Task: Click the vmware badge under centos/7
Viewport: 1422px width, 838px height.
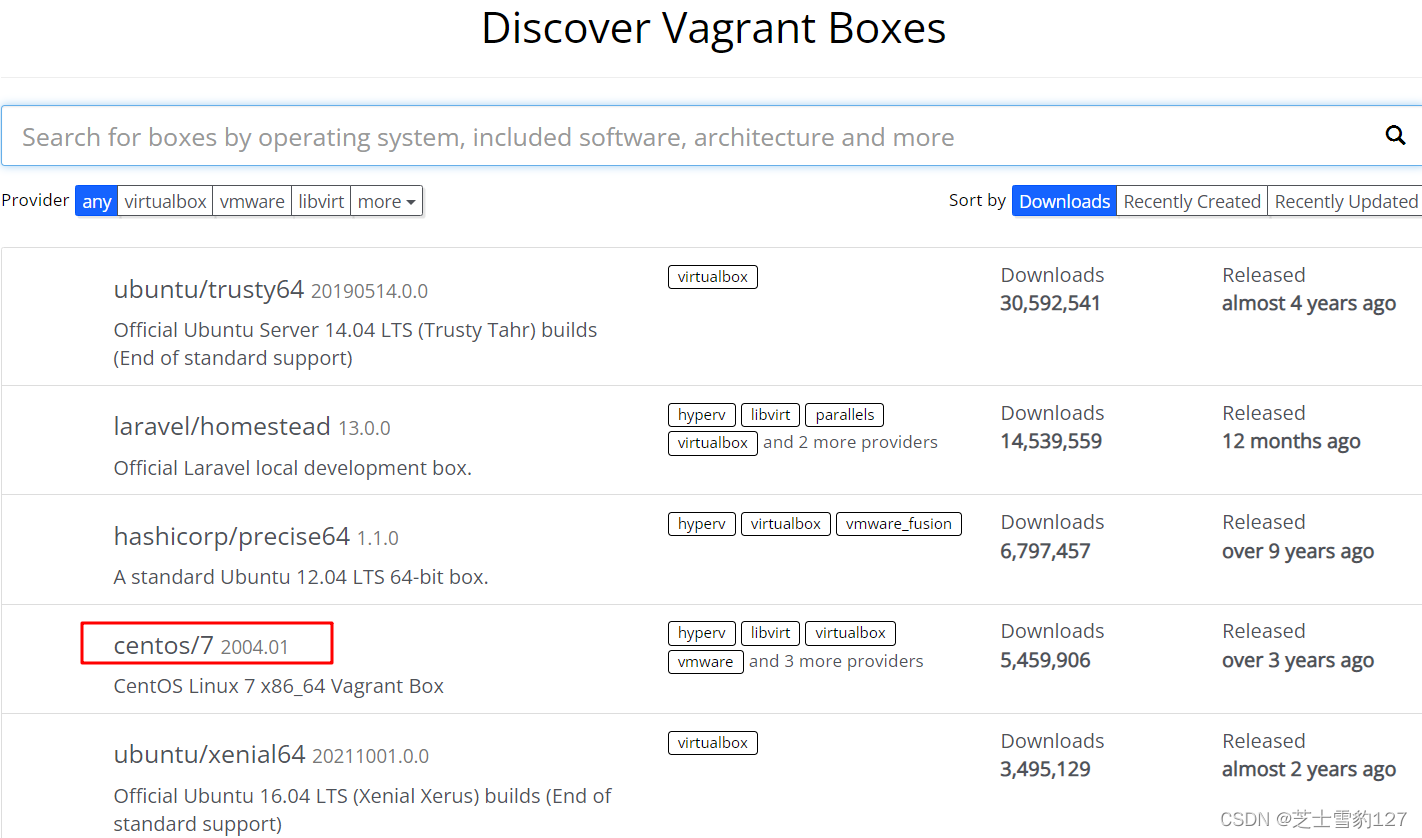Action: (705, 661)
